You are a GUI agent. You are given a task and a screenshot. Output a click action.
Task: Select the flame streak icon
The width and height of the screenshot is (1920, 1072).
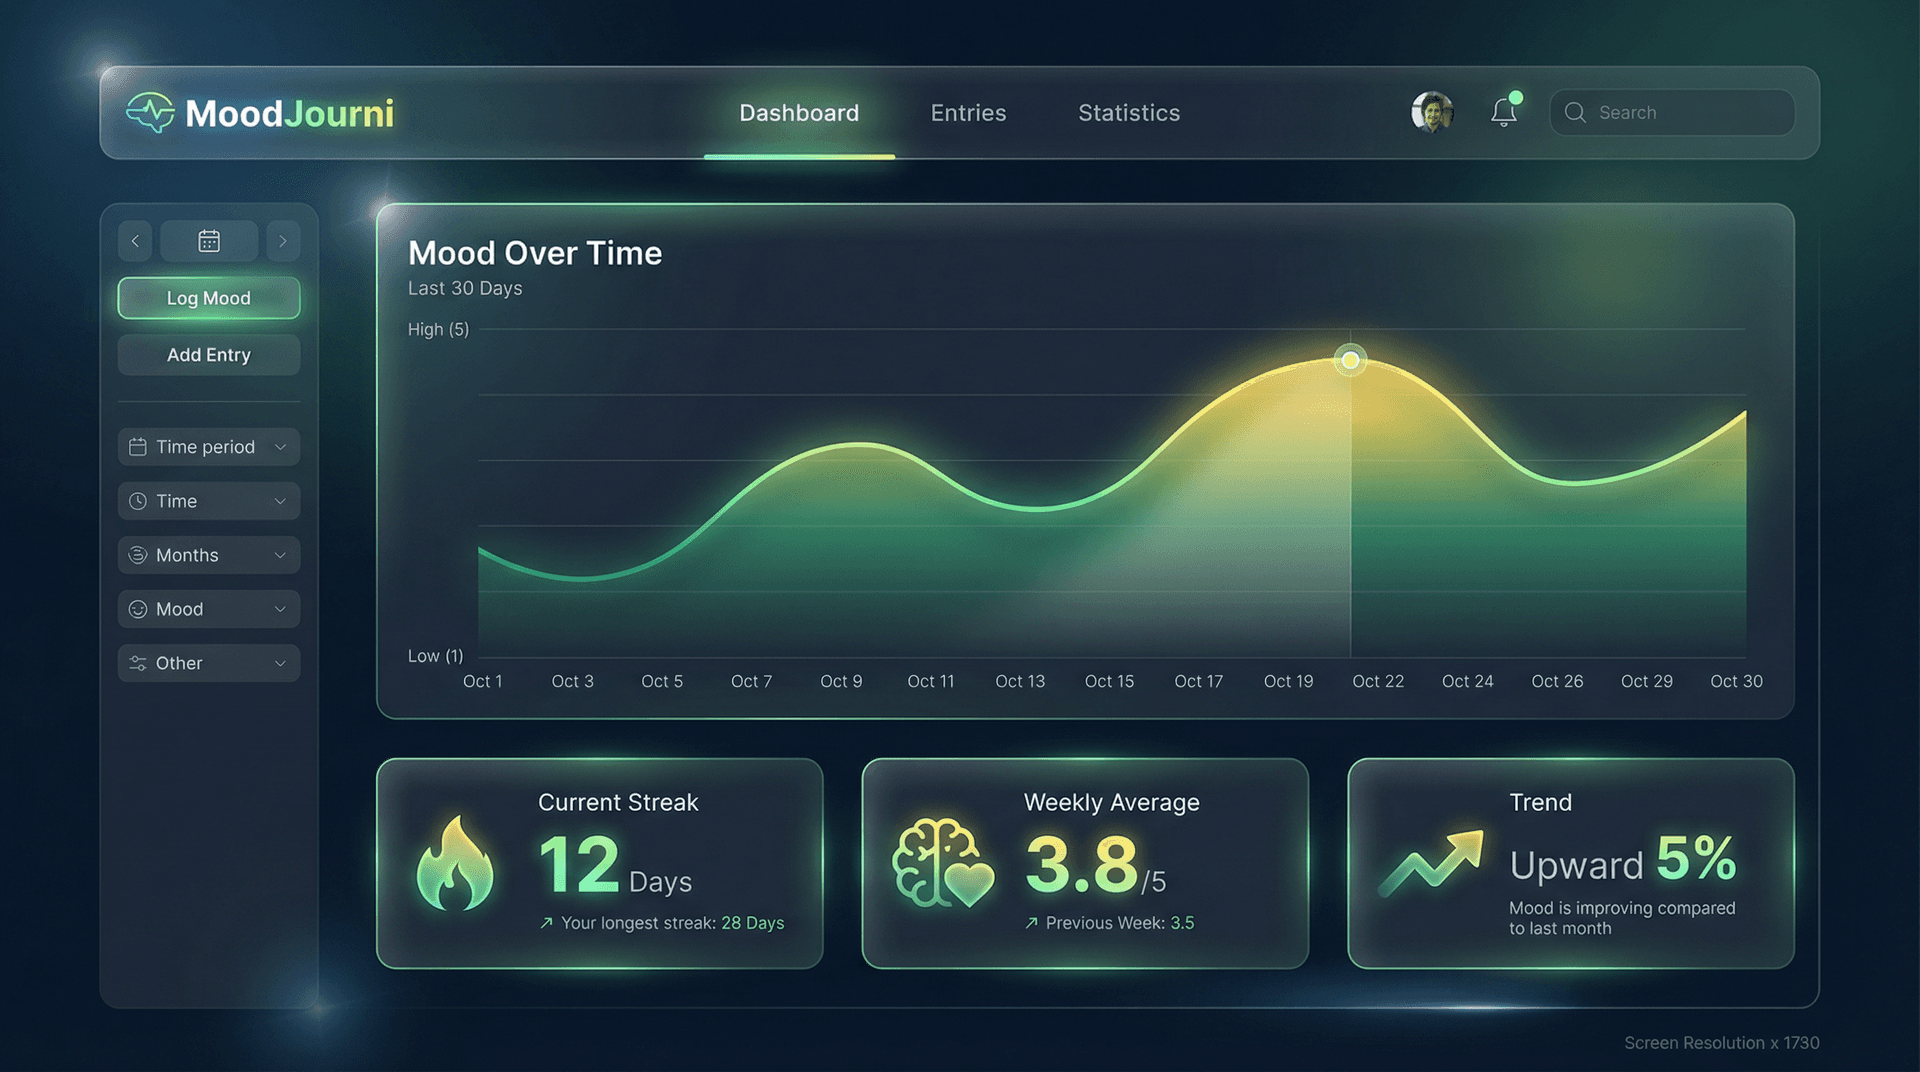coord(455,862)
